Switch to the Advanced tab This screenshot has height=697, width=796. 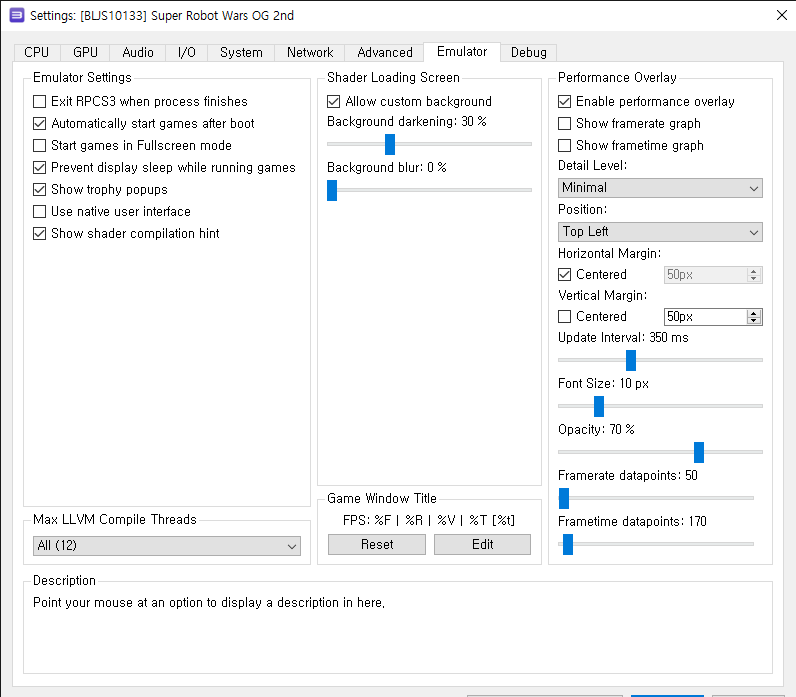coord(385,53)
